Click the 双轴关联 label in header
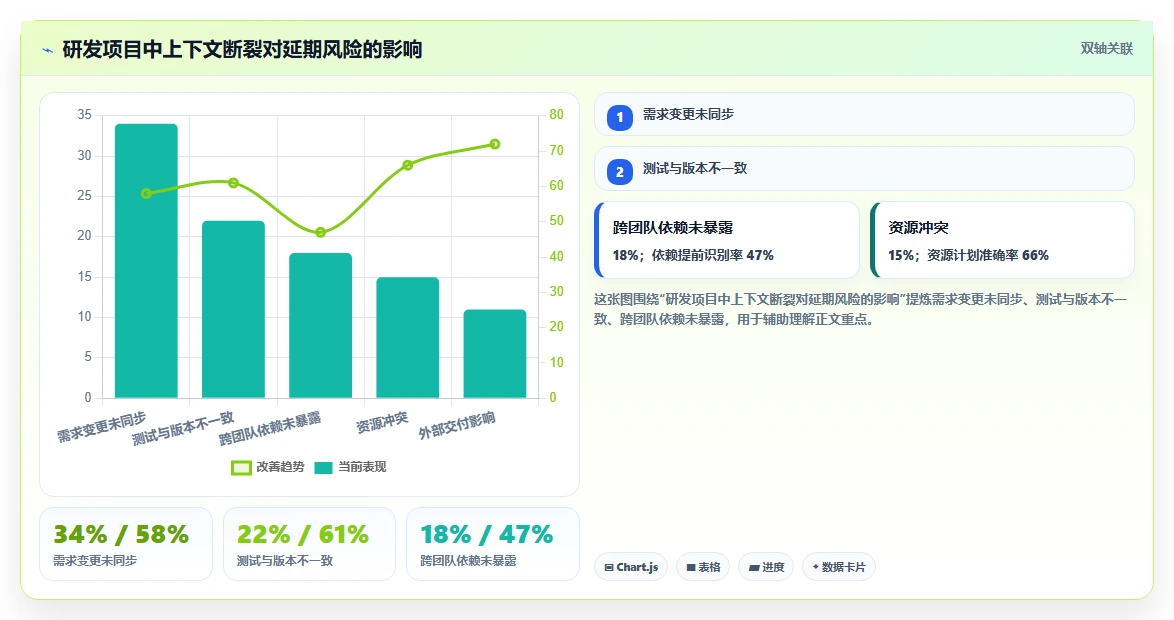Screen dimensions: 1174x620 click(x=1107, y=49)
